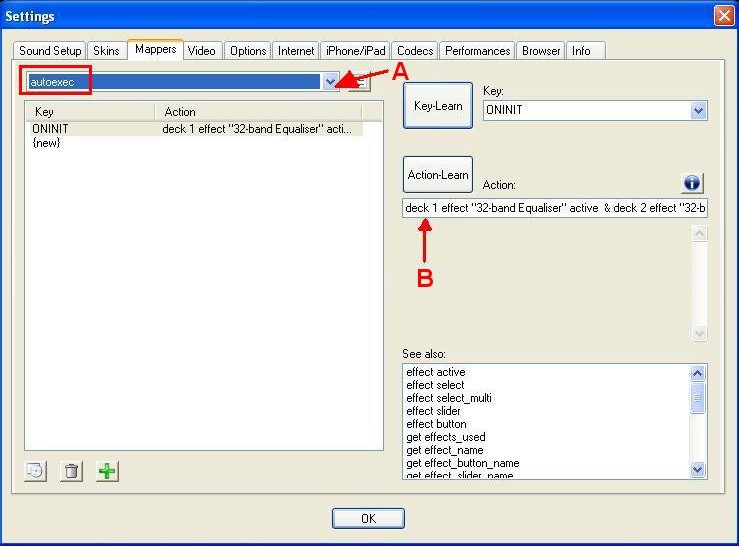
Task: Click the green plus add mapping icon
Action: [107, 471]
